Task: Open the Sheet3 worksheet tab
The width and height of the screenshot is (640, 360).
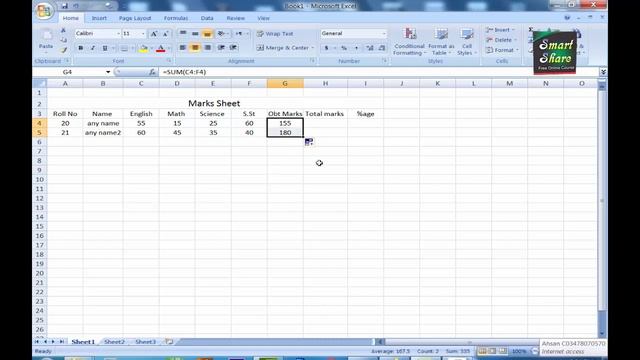Action: (x=145, y=342)
